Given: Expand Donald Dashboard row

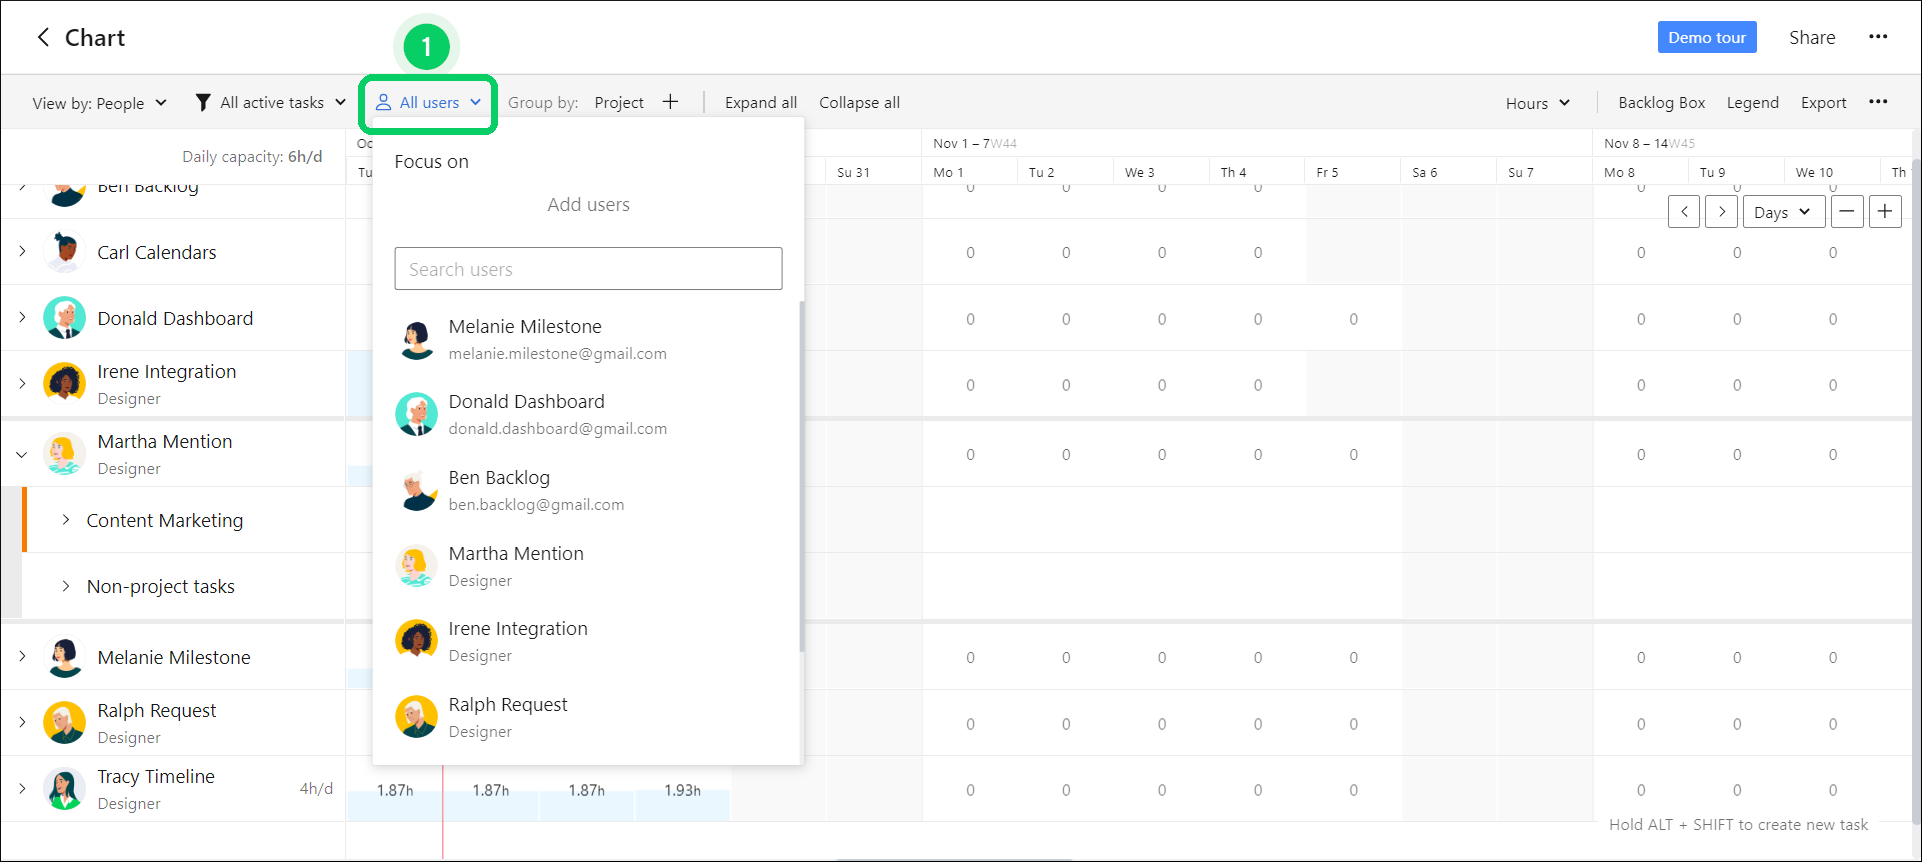Looking at the screenshot, I should pyautogui.click(x=22, y=317).
